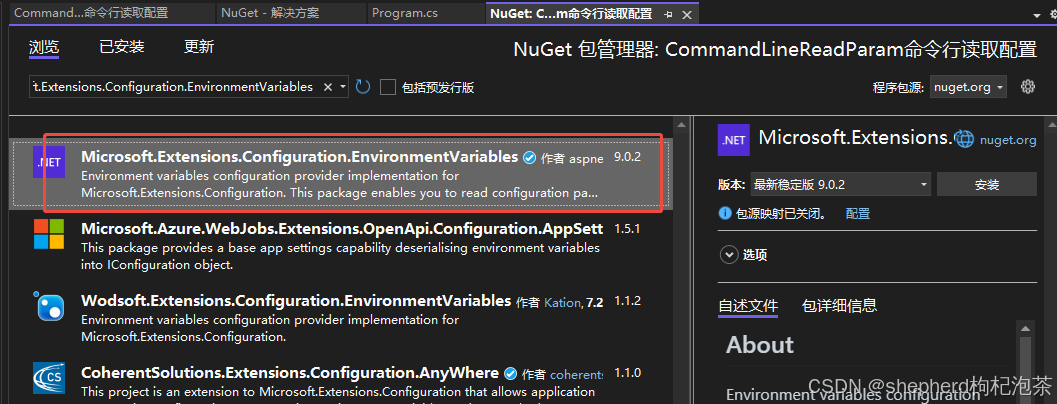
Task: Open the nuget.org link in details pane
Action: 1008,140
